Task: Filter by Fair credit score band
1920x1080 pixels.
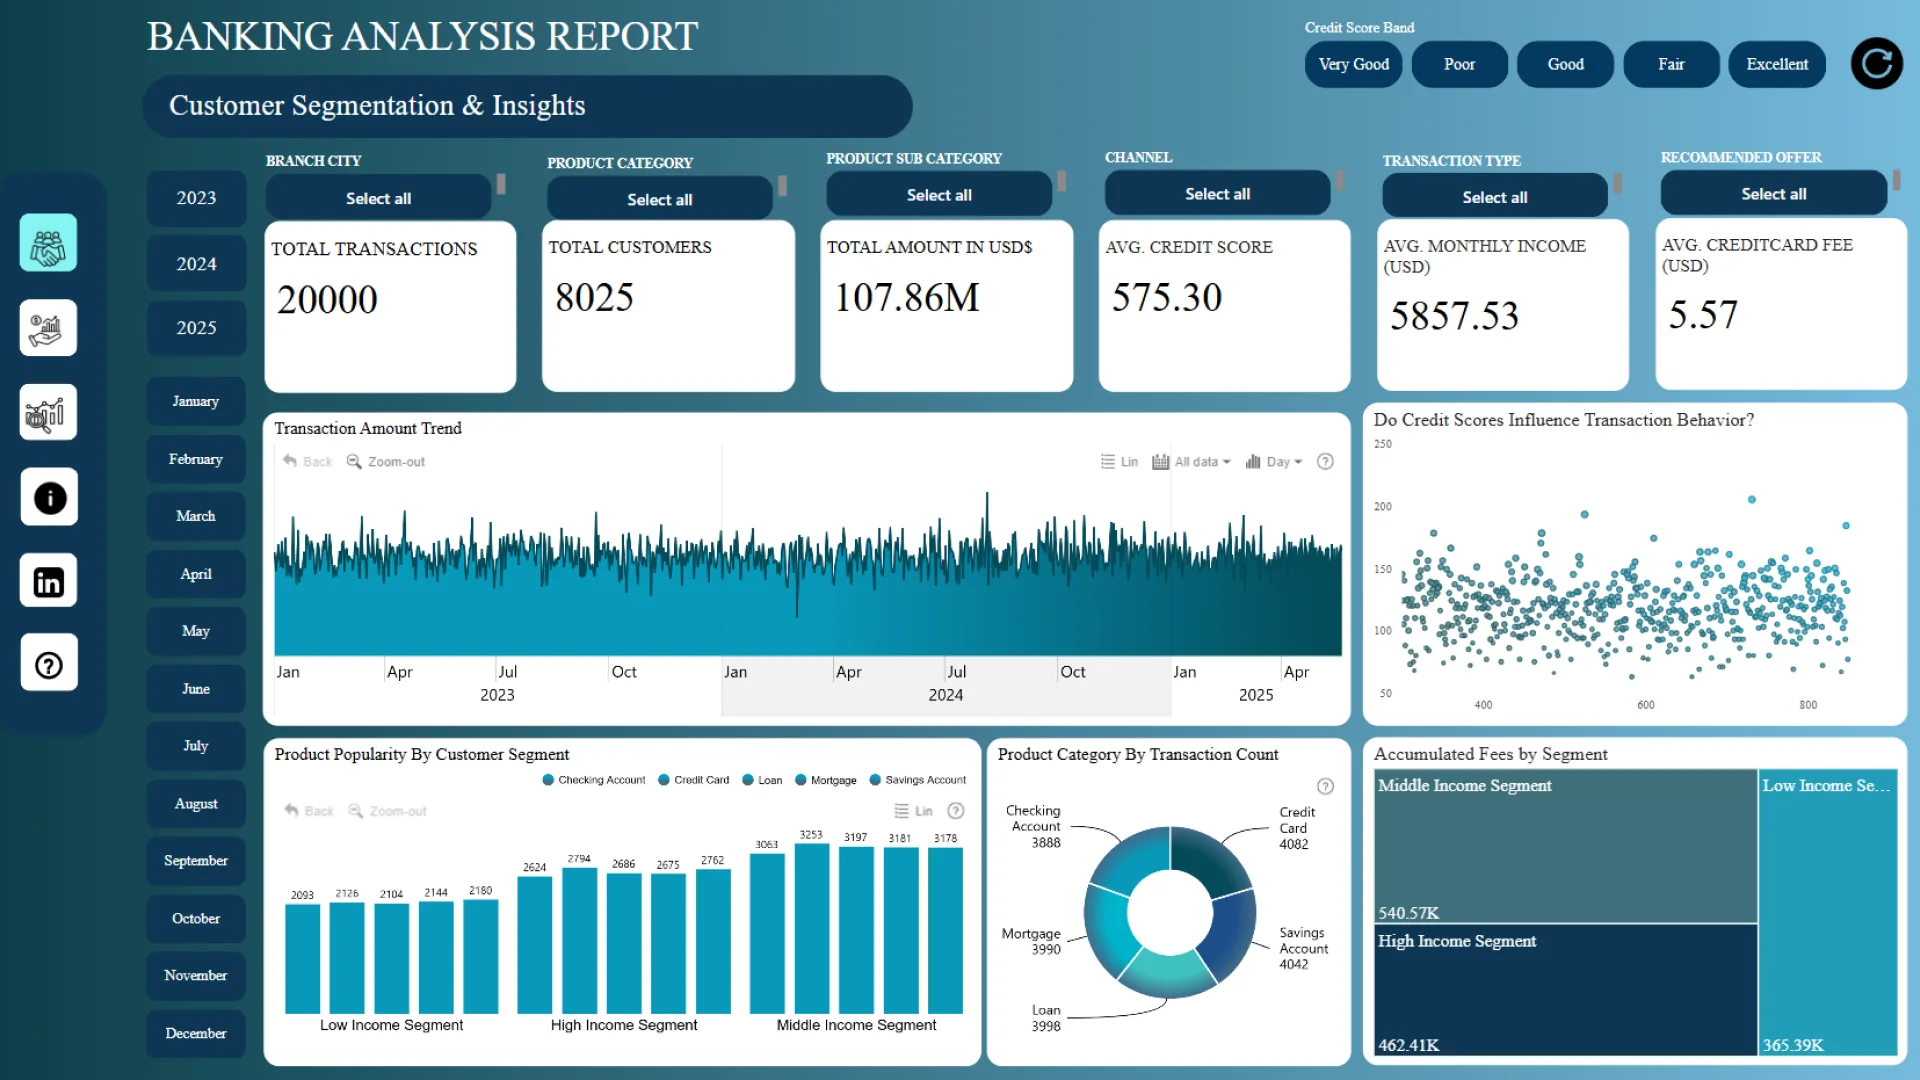Action: pos(1671,64)
